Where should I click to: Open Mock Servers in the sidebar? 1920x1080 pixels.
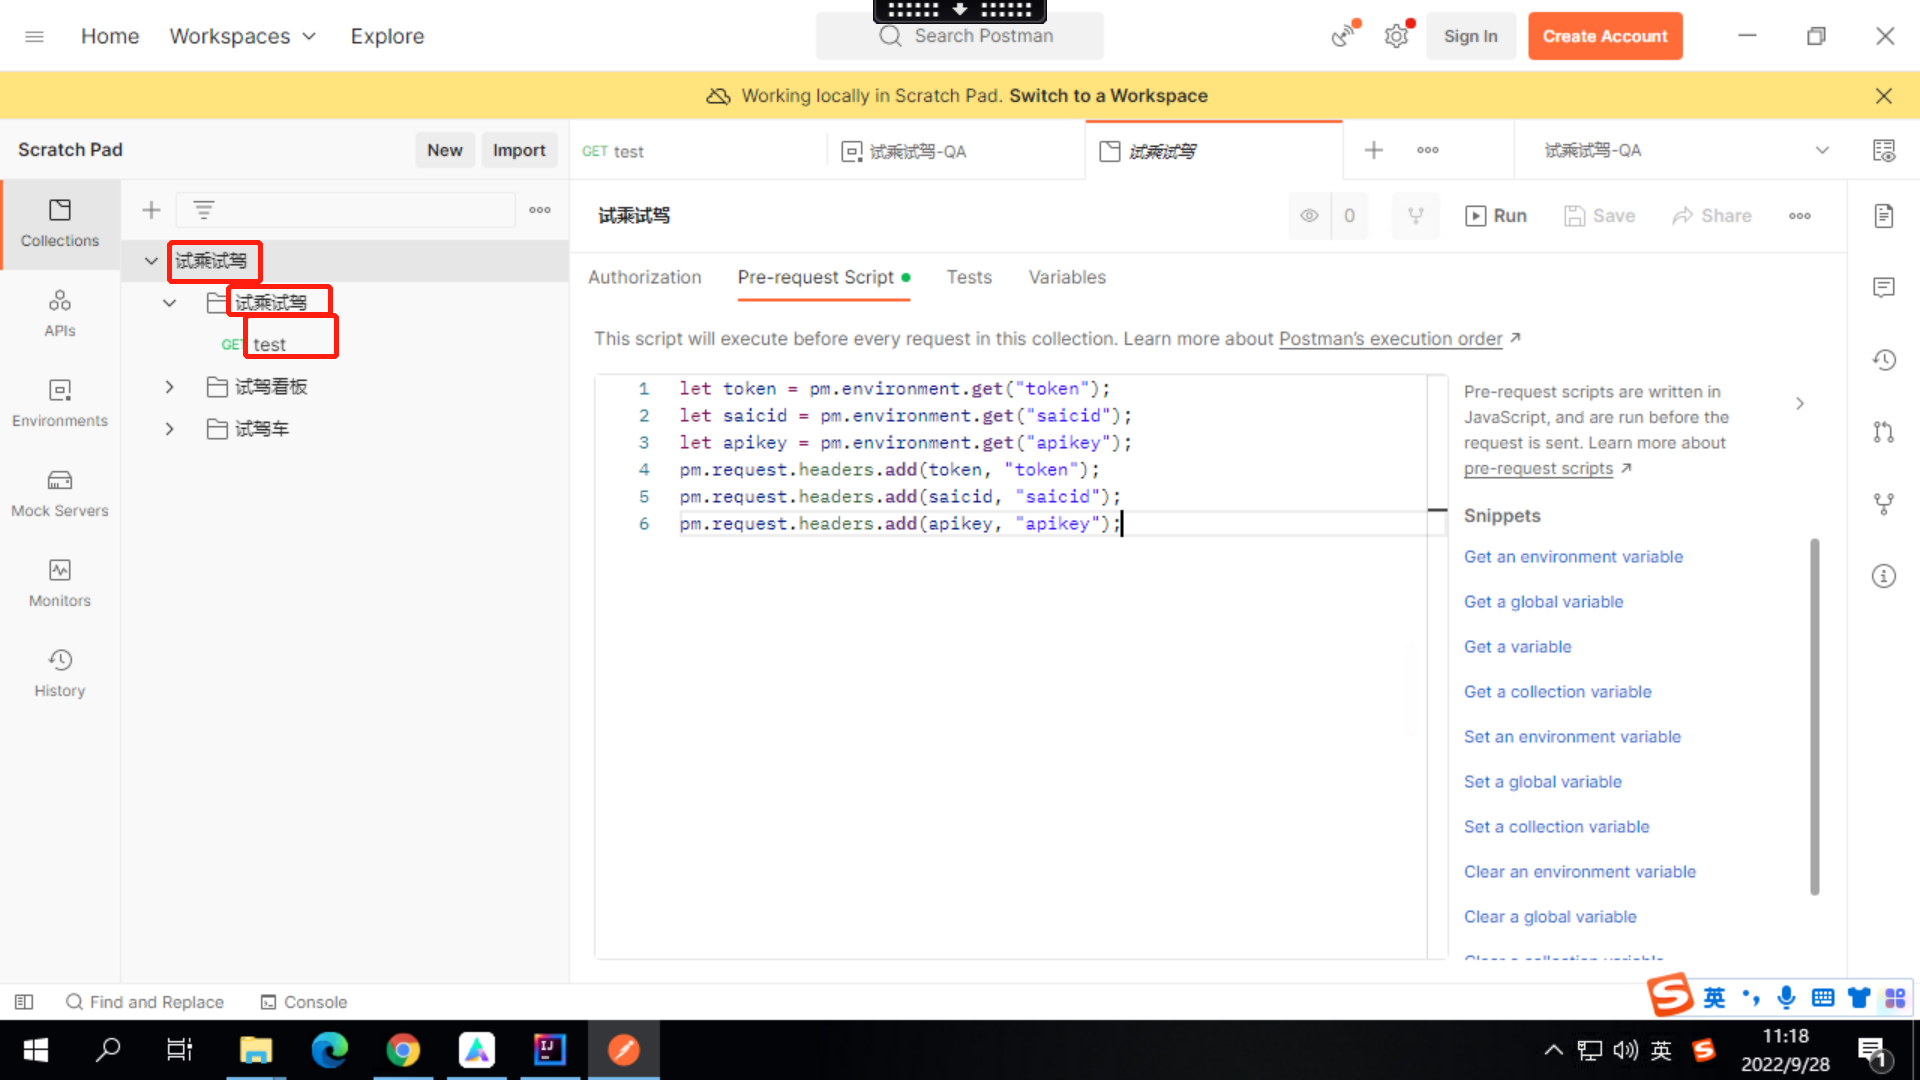[x=60, y=492]
